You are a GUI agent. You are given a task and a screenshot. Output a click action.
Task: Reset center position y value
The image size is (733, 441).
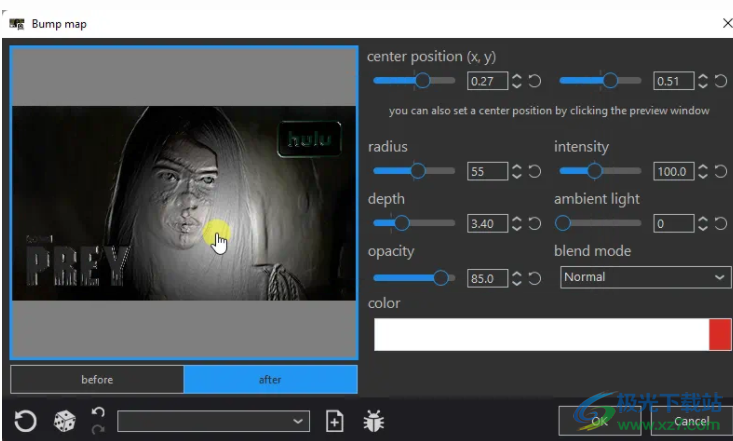point(721,81)
